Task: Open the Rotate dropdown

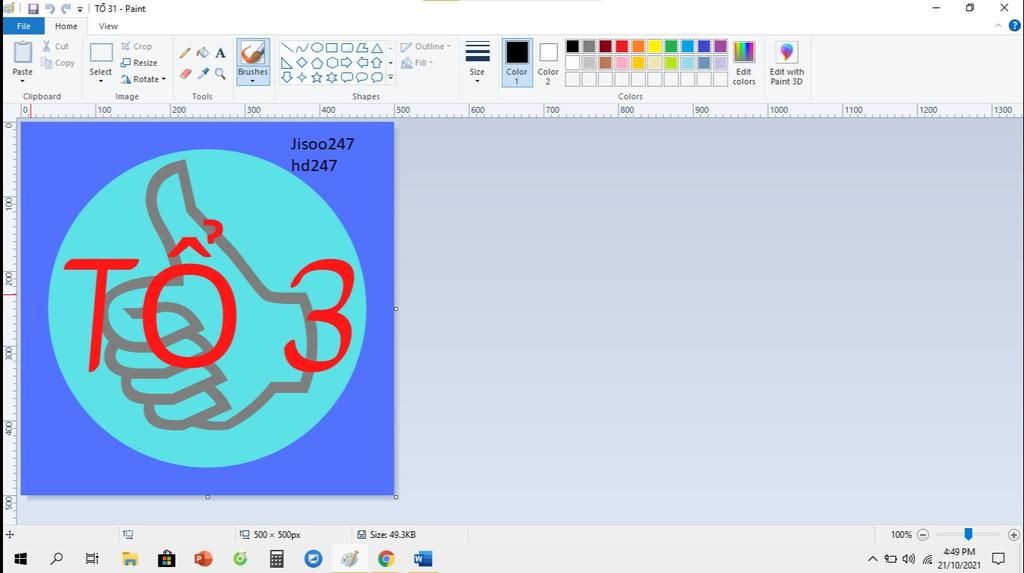Action: tap(144, 79)
